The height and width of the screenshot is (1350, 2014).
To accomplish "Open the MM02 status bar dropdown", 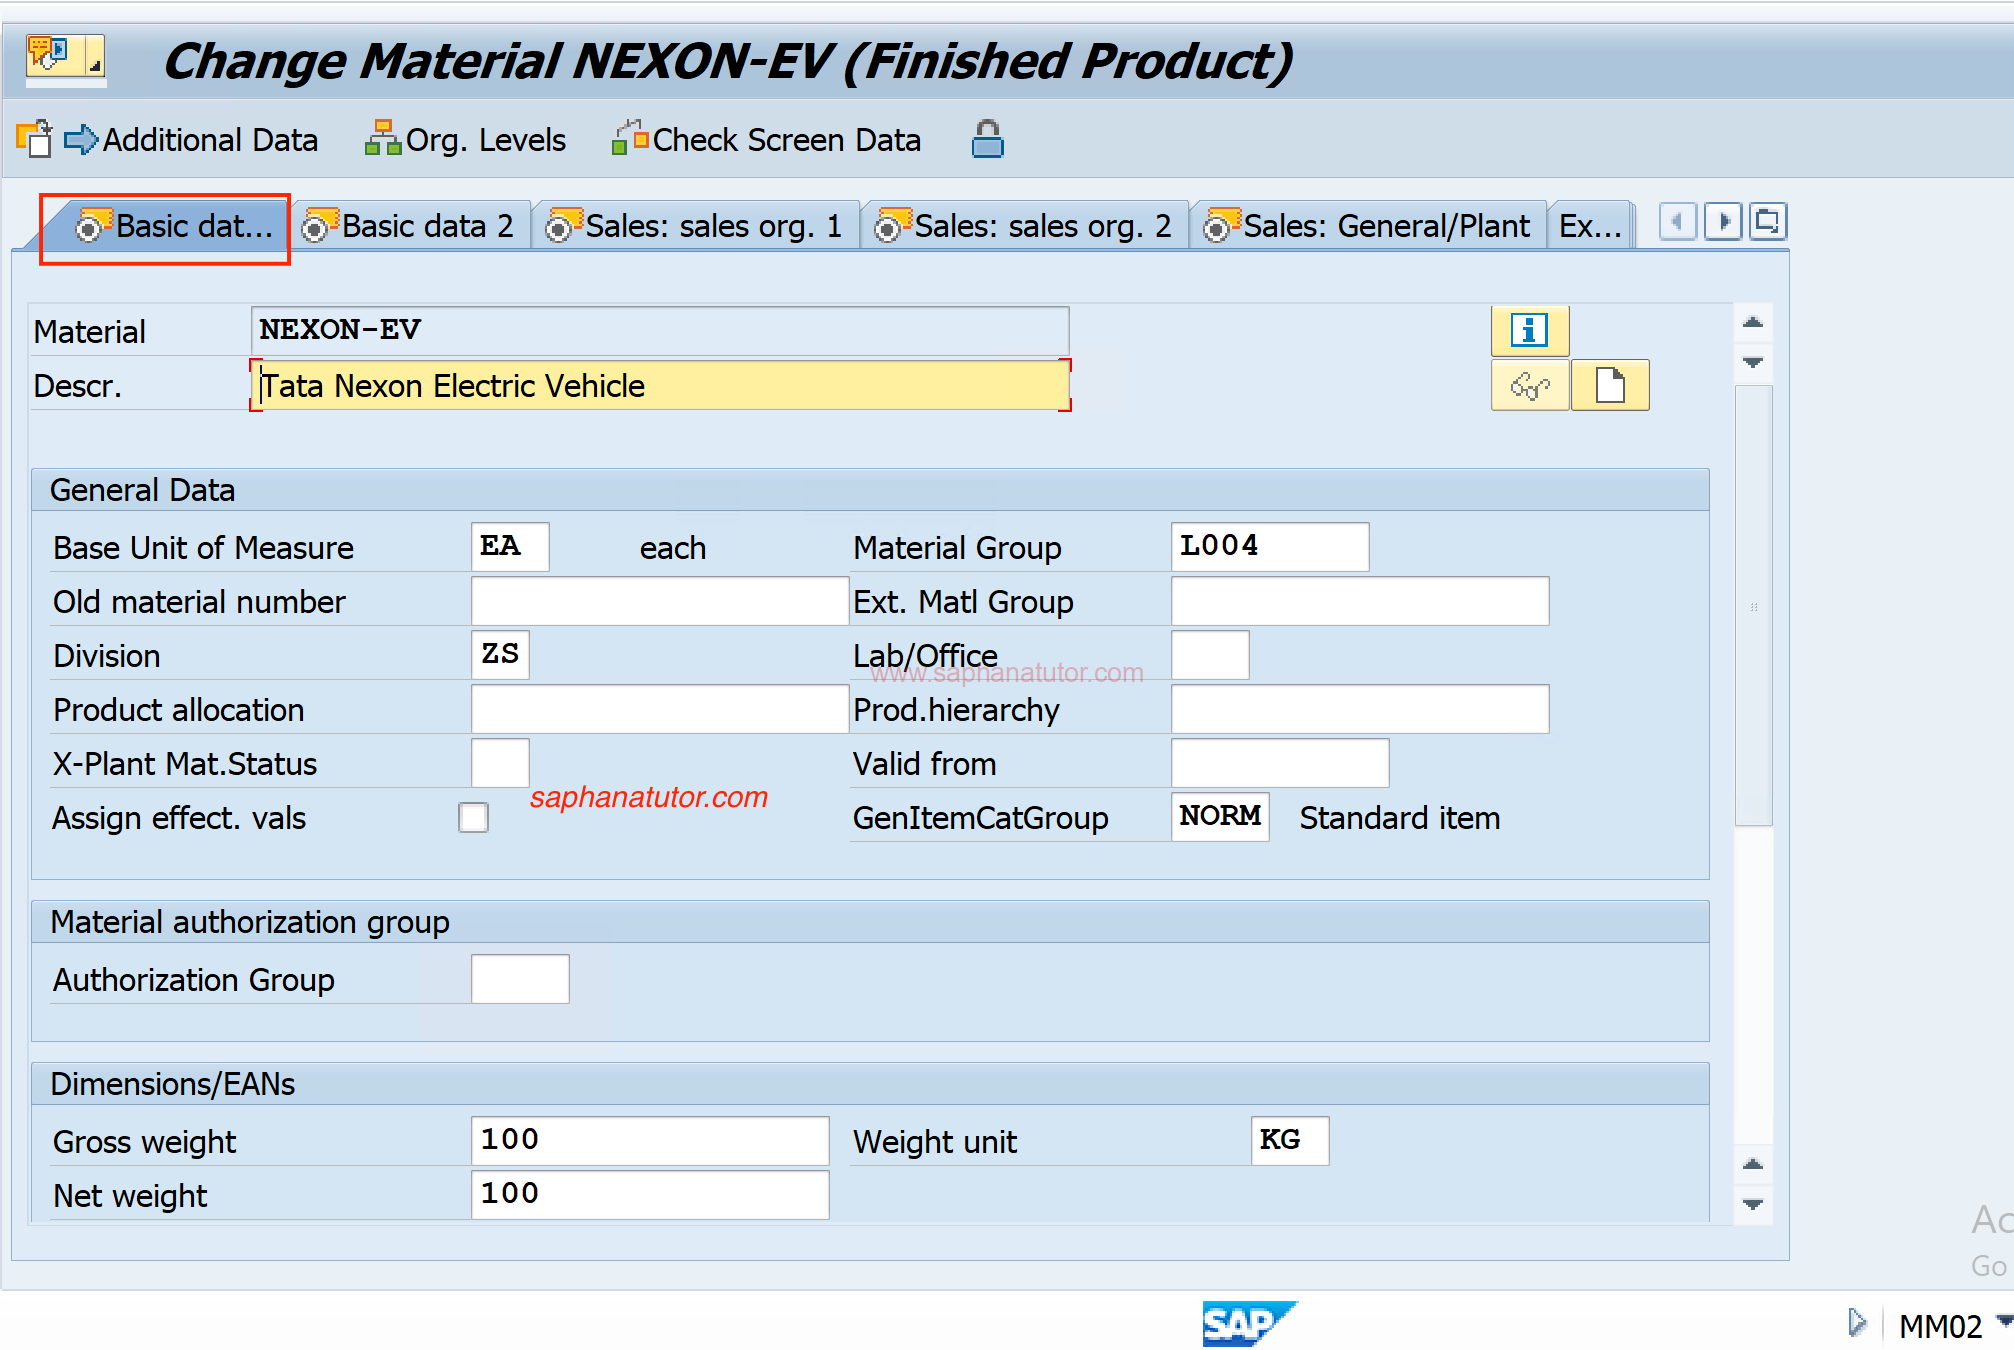I will pos(2004,1322).
